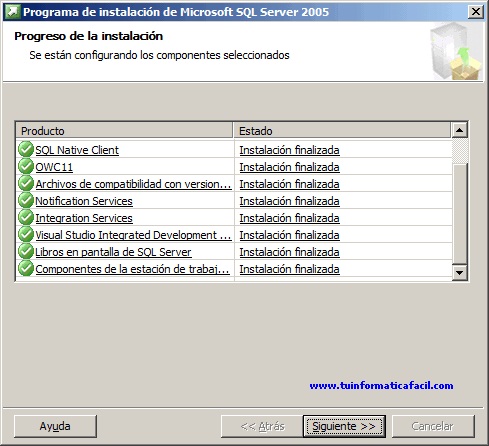
Task: Click the scroll down arrow of the product list
Action: pos(459,273)
